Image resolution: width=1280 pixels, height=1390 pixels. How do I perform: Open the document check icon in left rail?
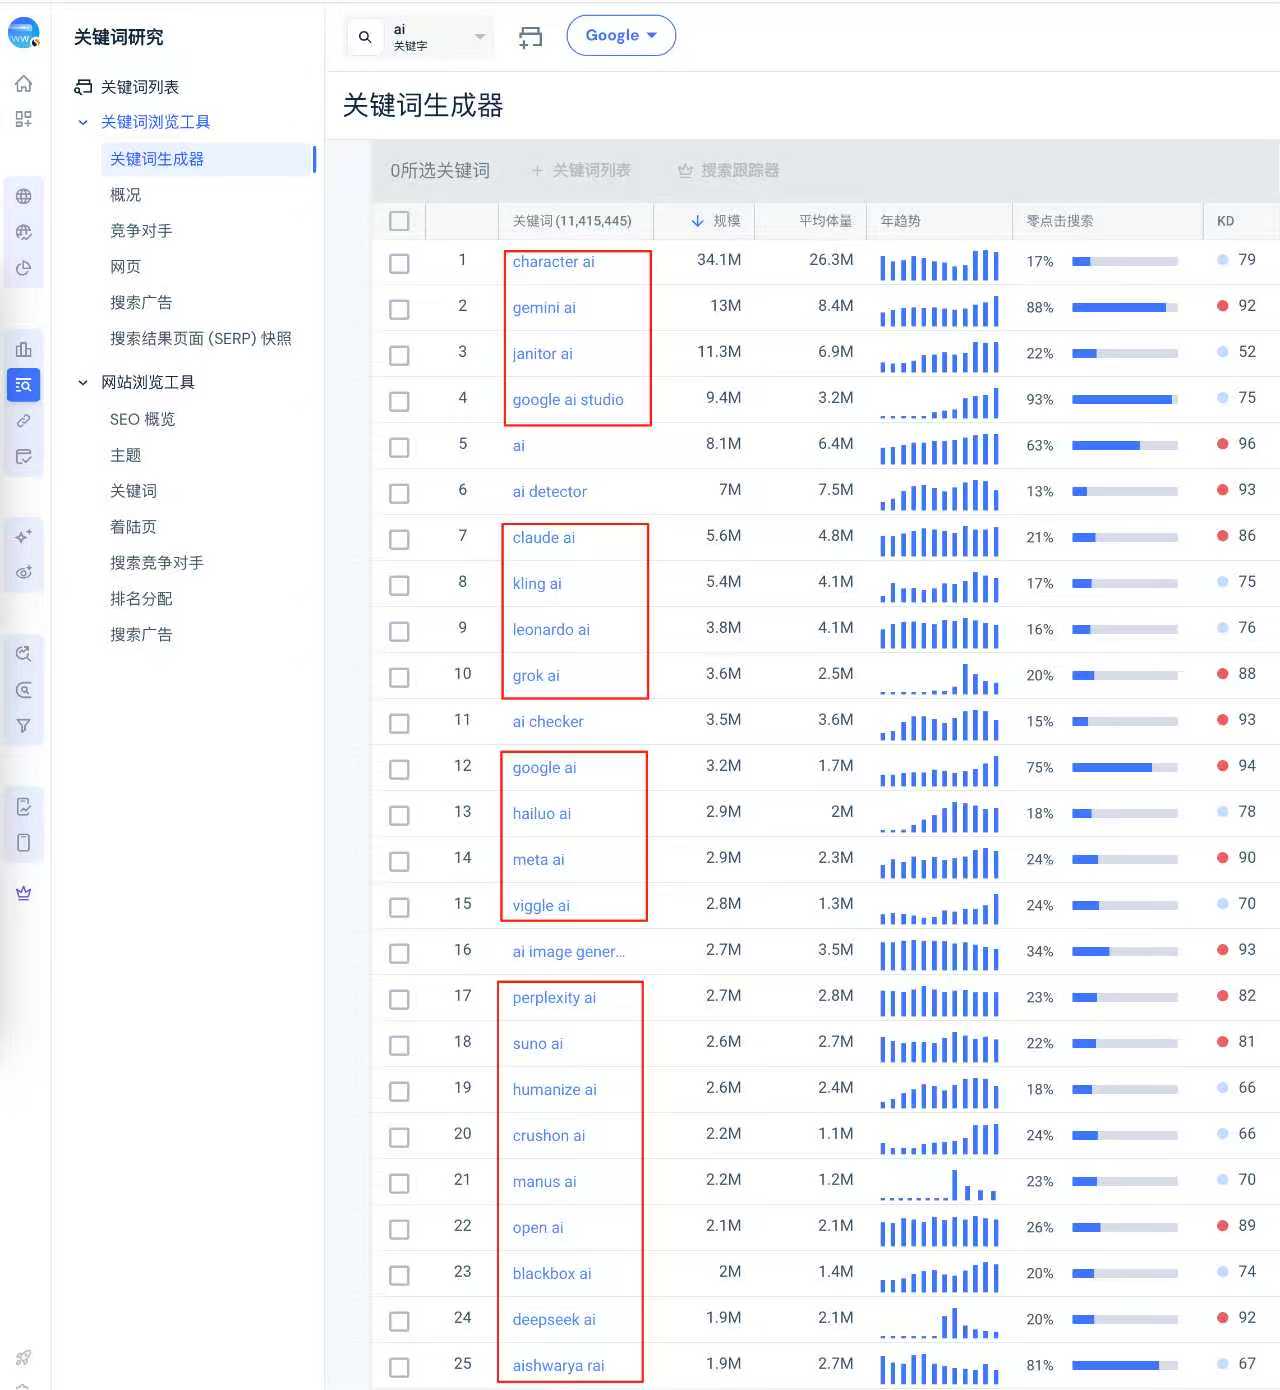[x=24, y=806]
